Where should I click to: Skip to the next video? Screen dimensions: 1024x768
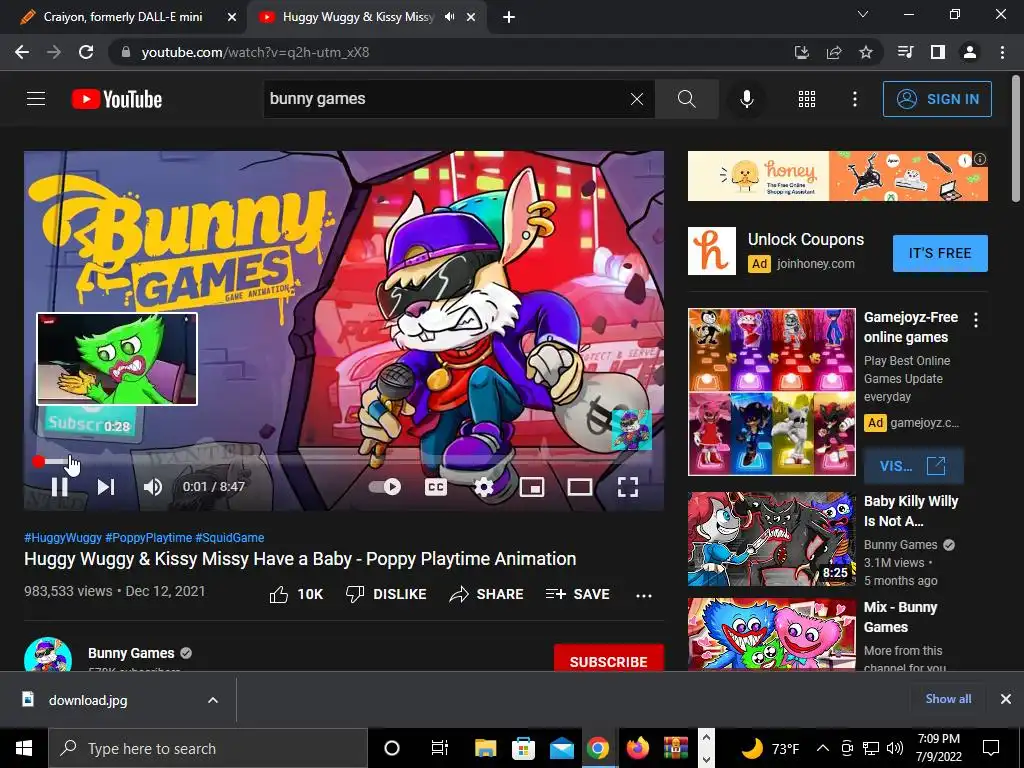pos(106,487)
